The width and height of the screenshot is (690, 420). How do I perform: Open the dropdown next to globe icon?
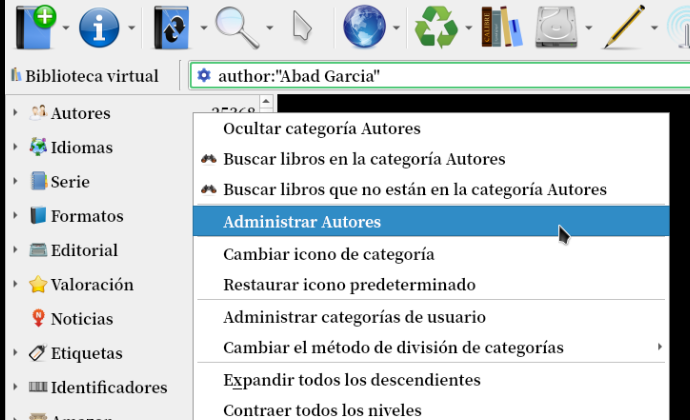click(x=396, y=28)
